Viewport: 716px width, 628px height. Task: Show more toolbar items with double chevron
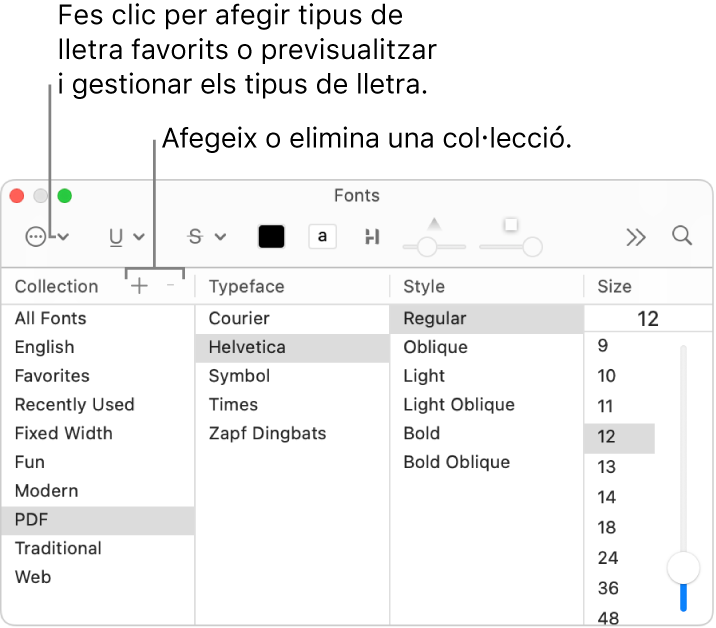coord(636,236)
